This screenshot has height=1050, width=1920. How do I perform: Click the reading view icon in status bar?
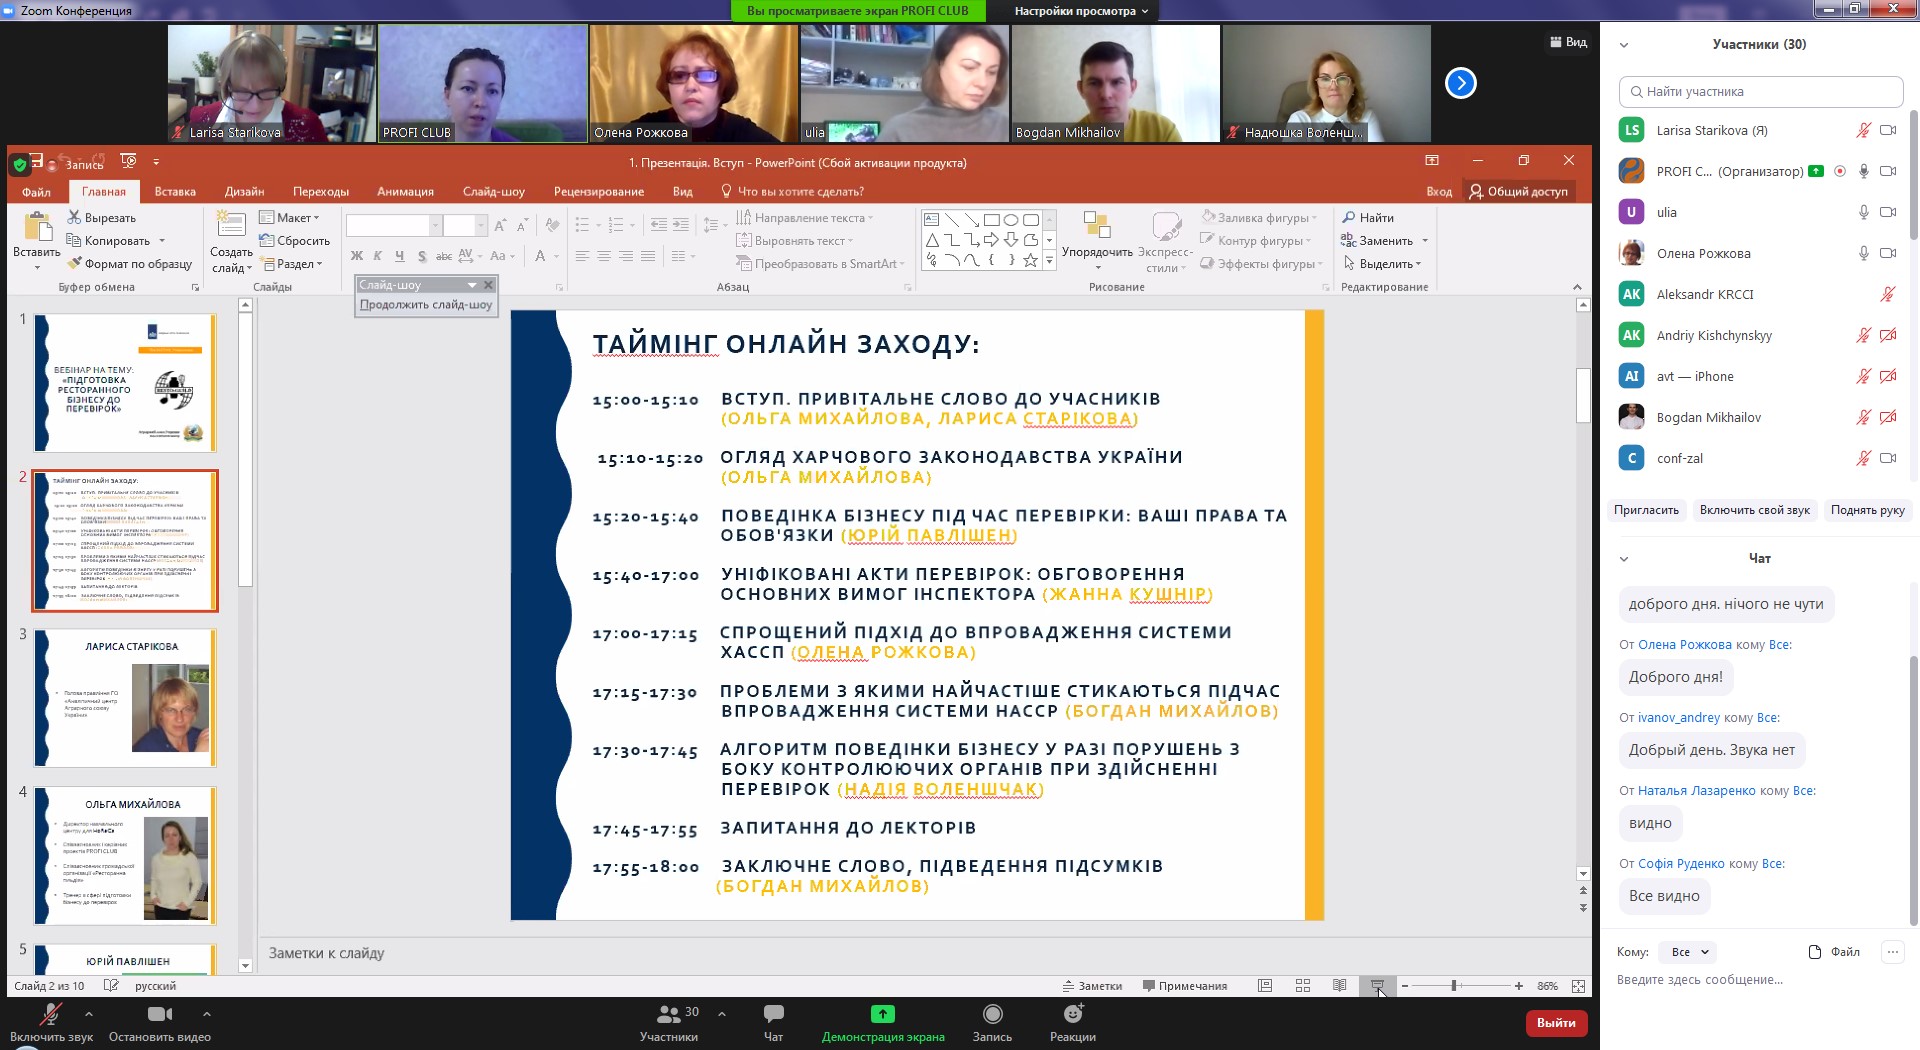coord(1340,986)
